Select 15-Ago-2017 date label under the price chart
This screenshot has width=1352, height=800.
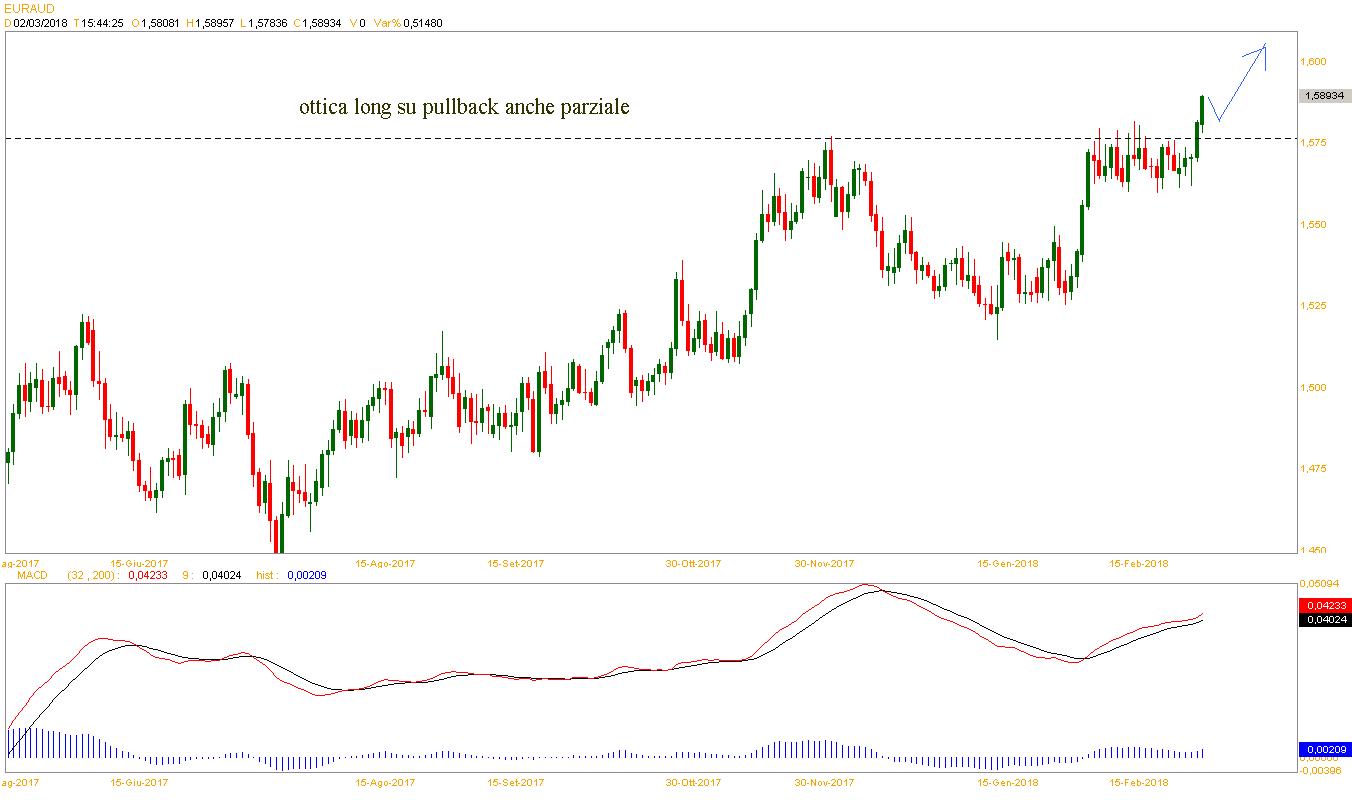[385, 563]
